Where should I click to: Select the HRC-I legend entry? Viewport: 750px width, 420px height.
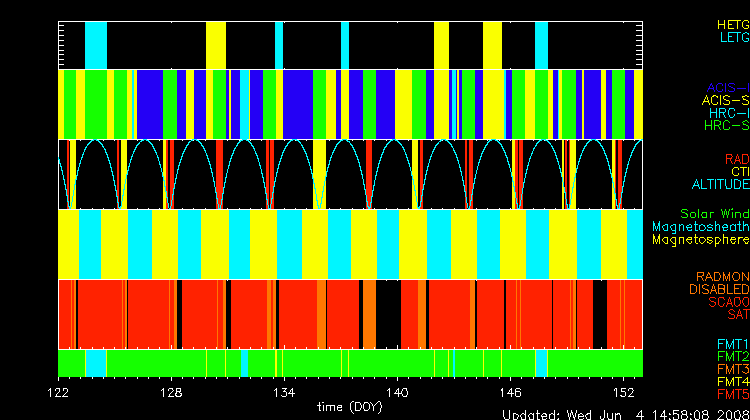729,113
